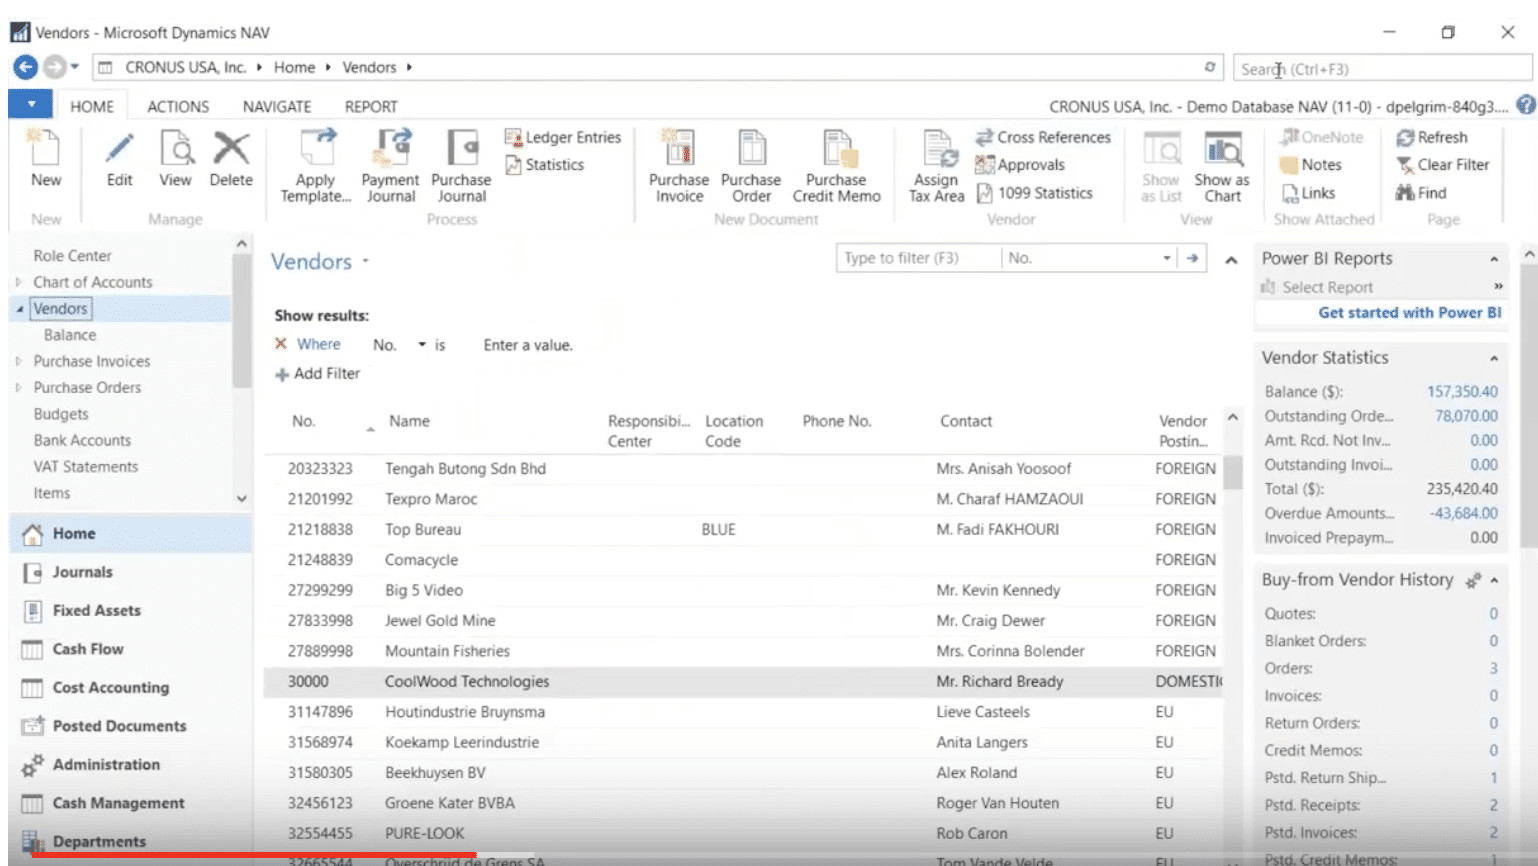Image resolution: width=1538 pixels, height=866 pixels.
Task: Open Links attachment
Action: coord(1308,193)
